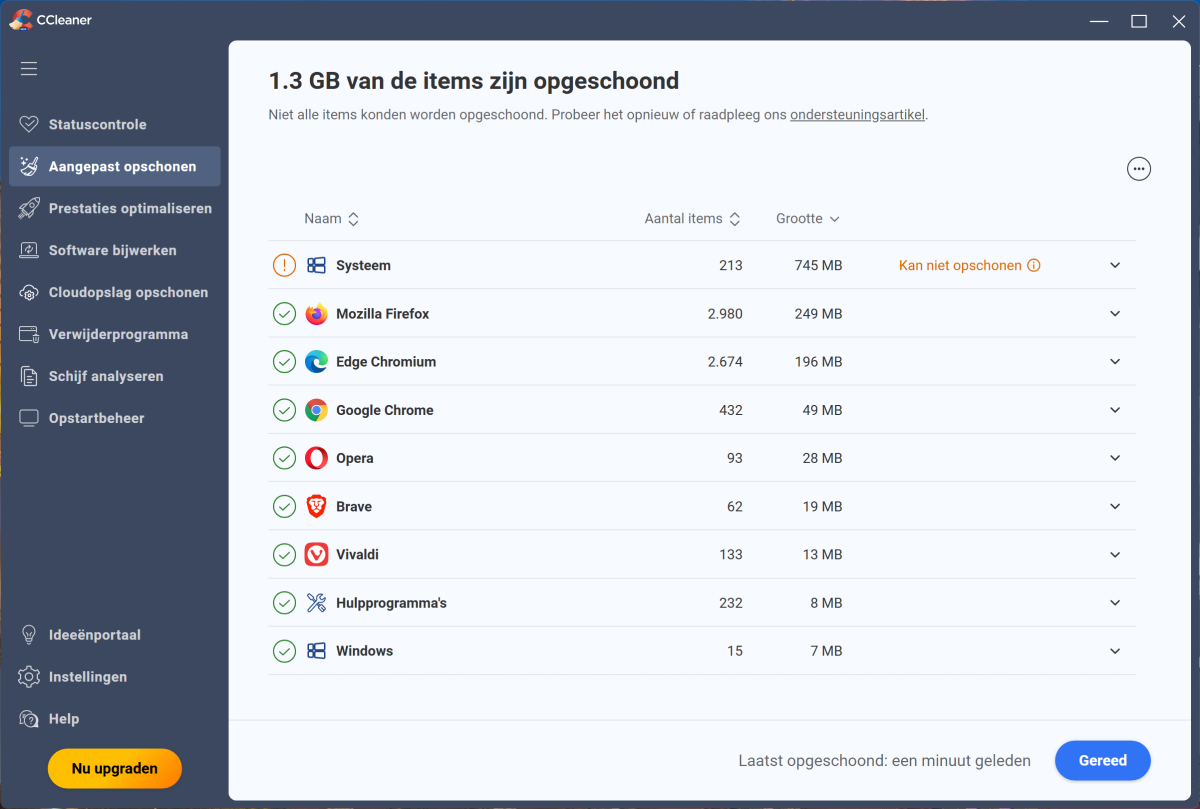This screenshot has width=1200, height=809.
Task: Click the Mozilla Firefox logo icon
Action: point(316,314)
